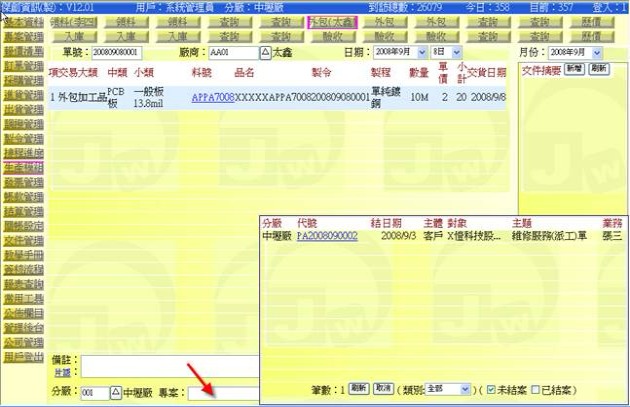Open 基本資料 in the left sidebar
630x407 pixels.
click(23, 21)
